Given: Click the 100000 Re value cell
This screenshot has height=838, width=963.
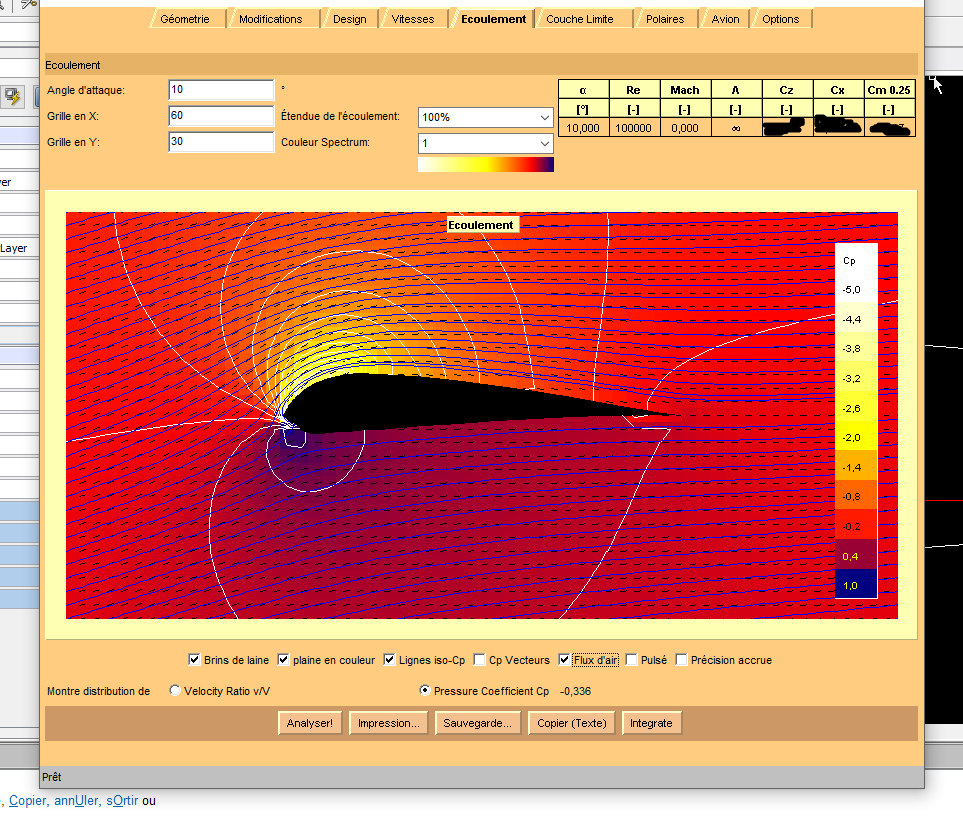Looking at the screenshot, I should [634, 128].
